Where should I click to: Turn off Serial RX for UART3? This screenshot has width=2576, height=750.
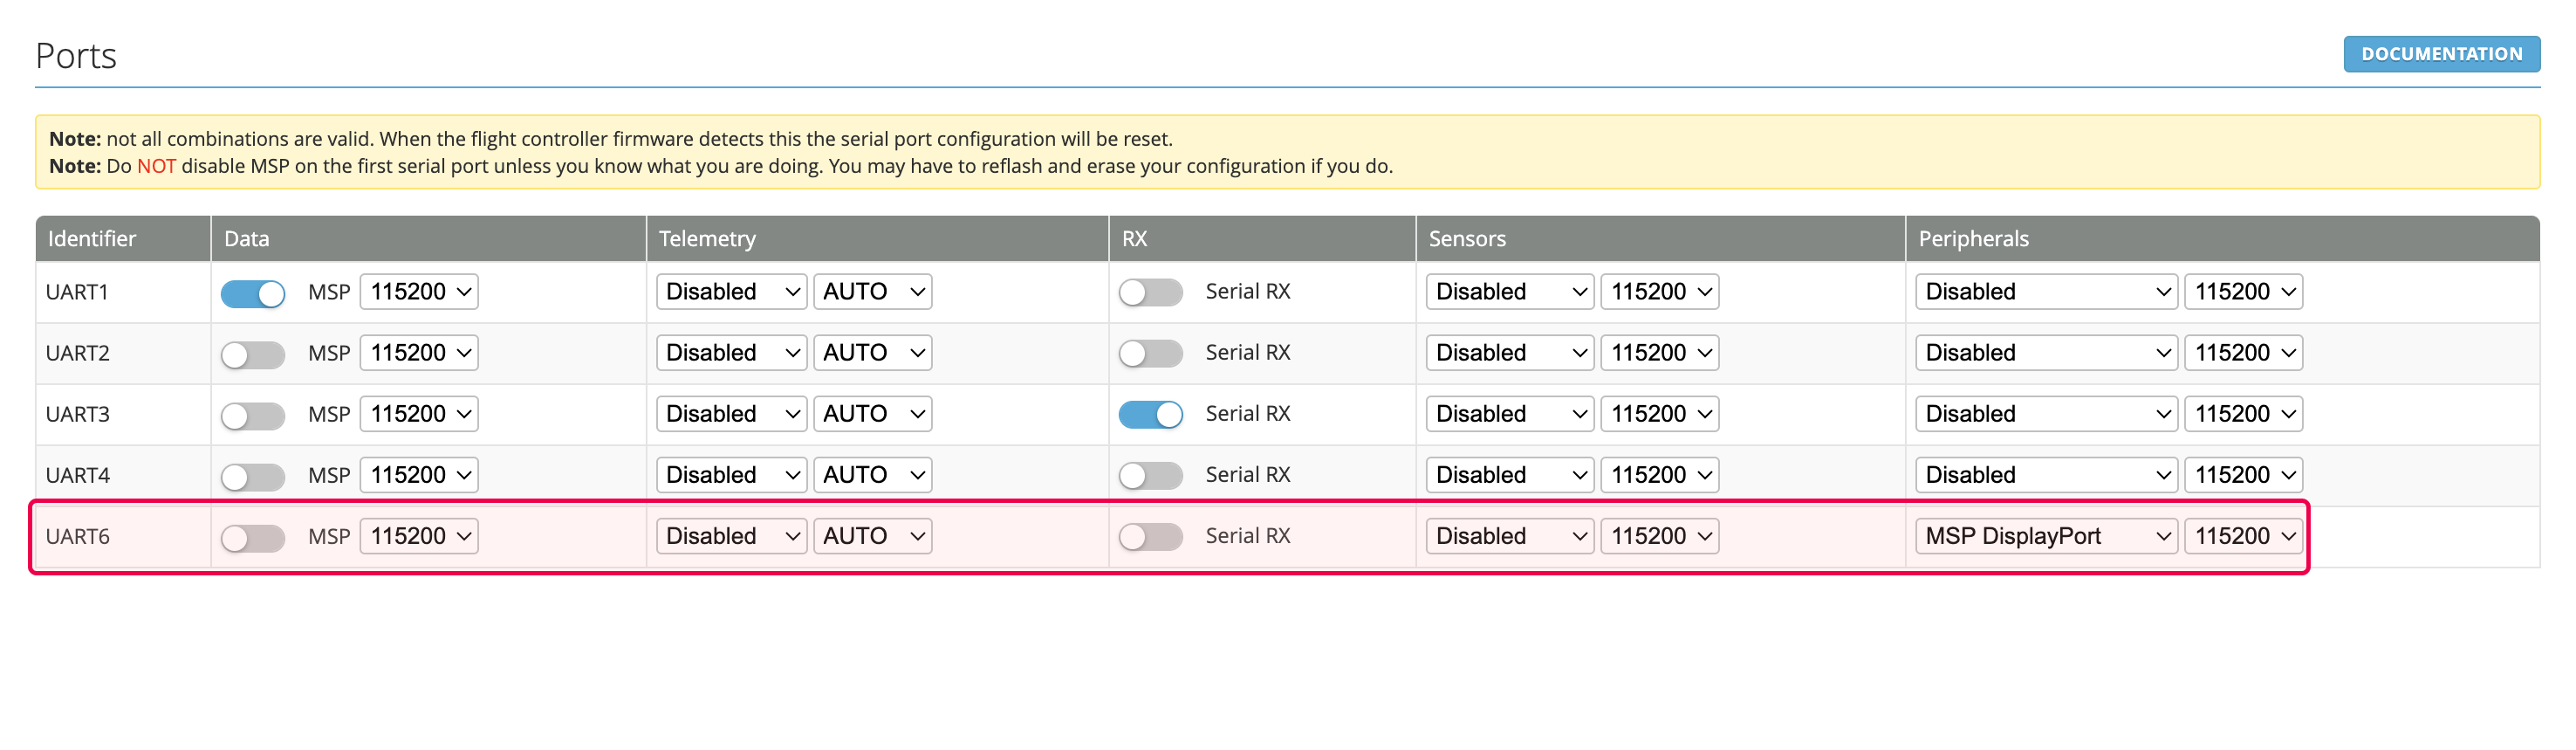tap(1150, 414)
